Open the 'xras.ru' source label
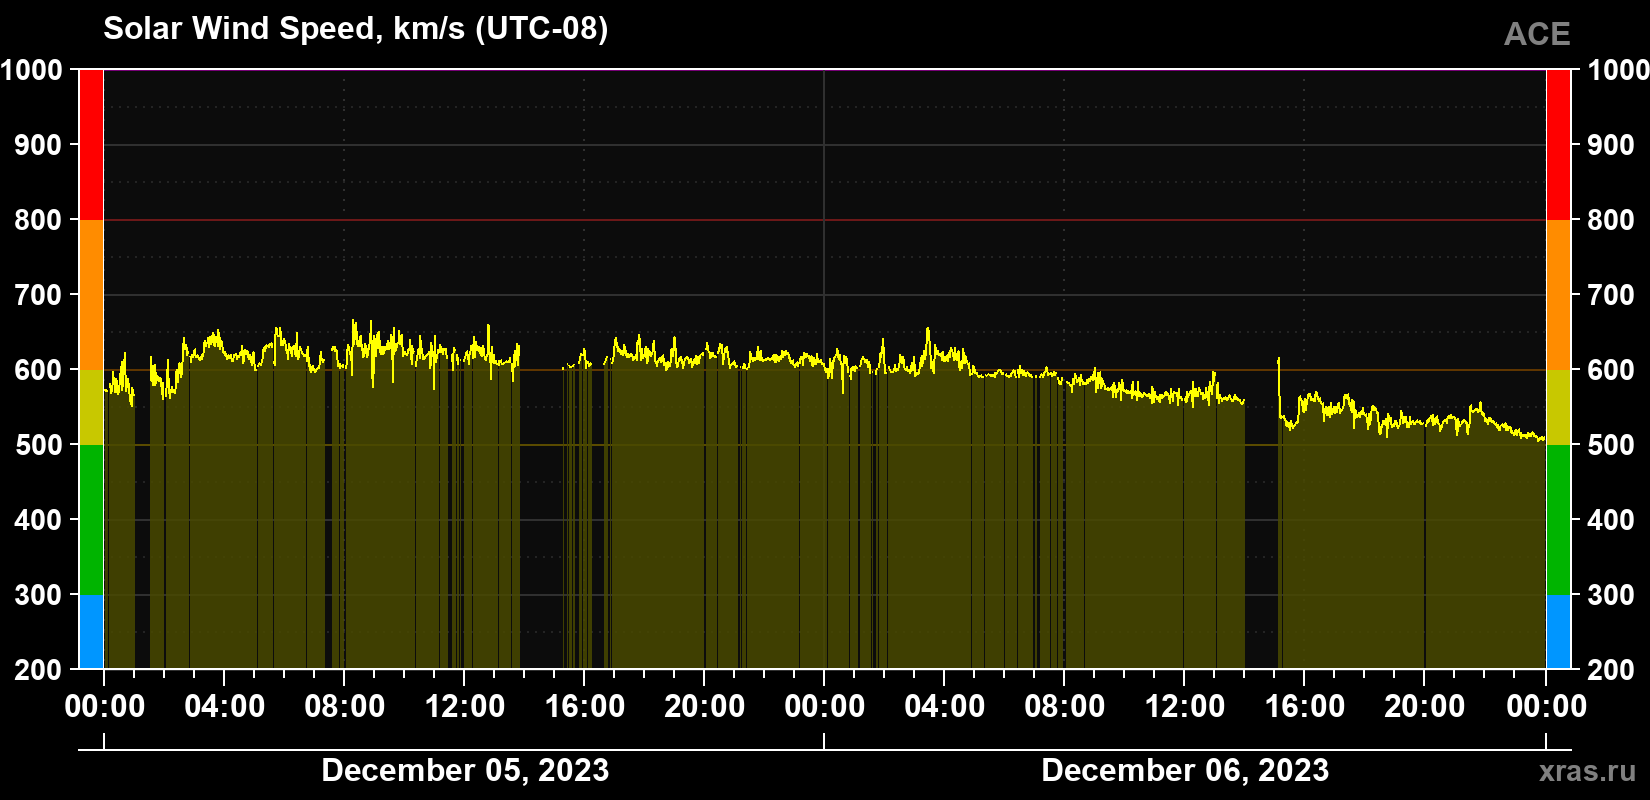The height and width of the screenshot is (800, 1650). [x=1588, y=770]
